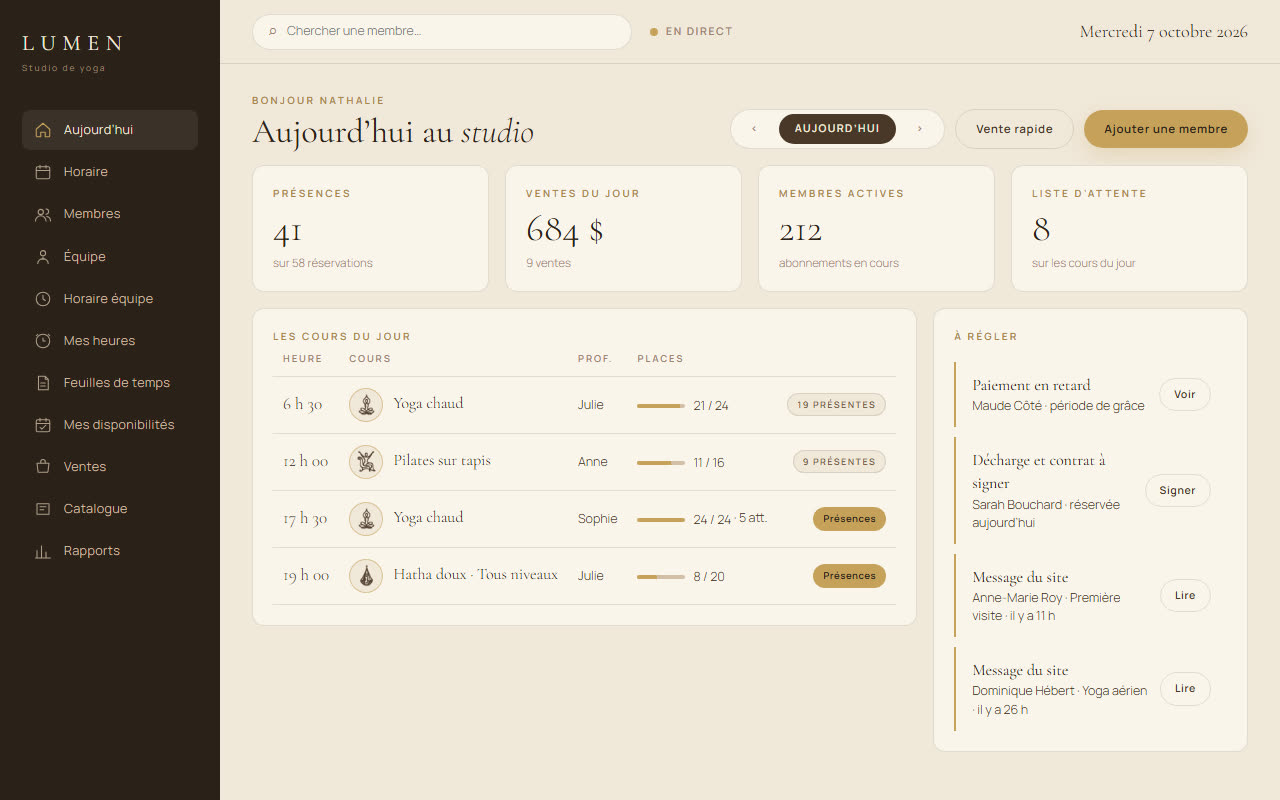Screen dimensions: 1280x800
Task: Click the EN DIRECT status indicator
Action: 691,32
